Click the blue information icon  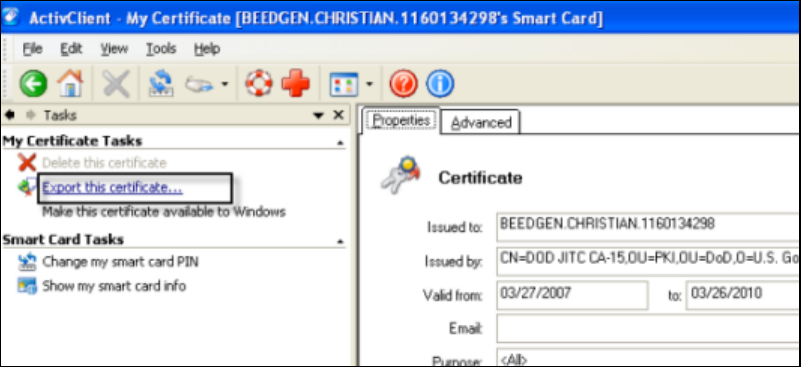click(440, 84)
